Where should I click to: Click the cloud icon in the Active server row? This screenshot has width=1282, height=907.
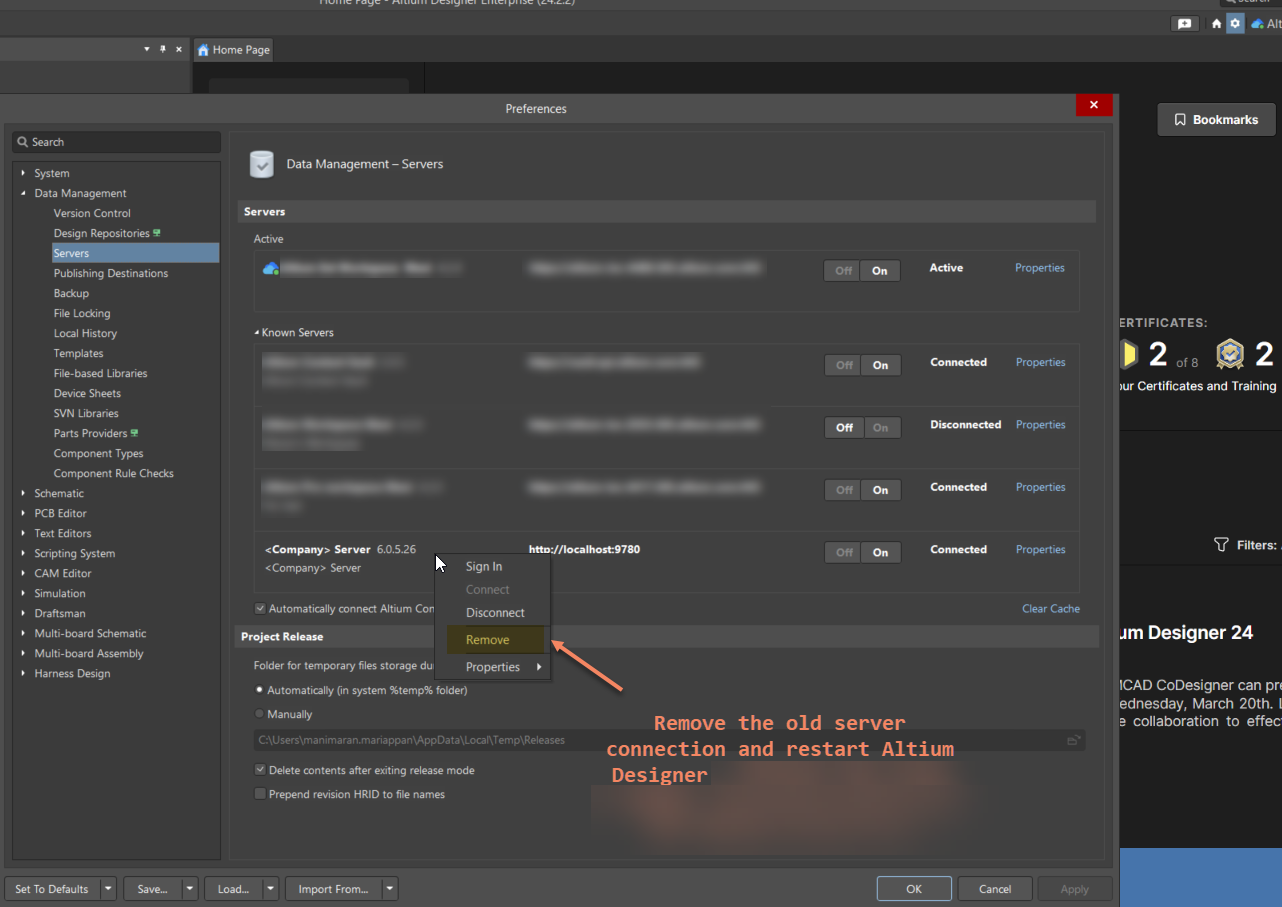pos(270,268)
